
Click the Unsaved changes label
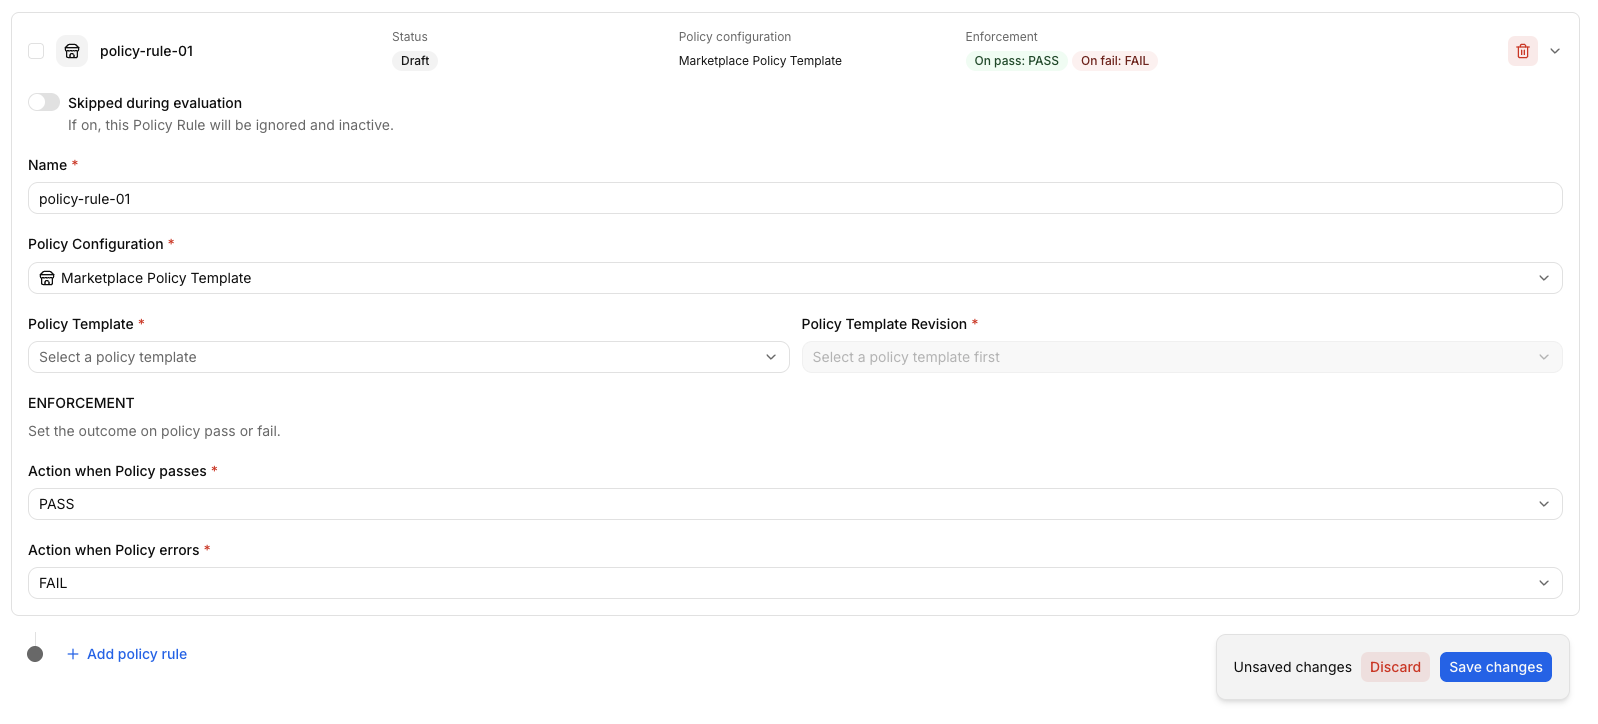coord(1292,667)
